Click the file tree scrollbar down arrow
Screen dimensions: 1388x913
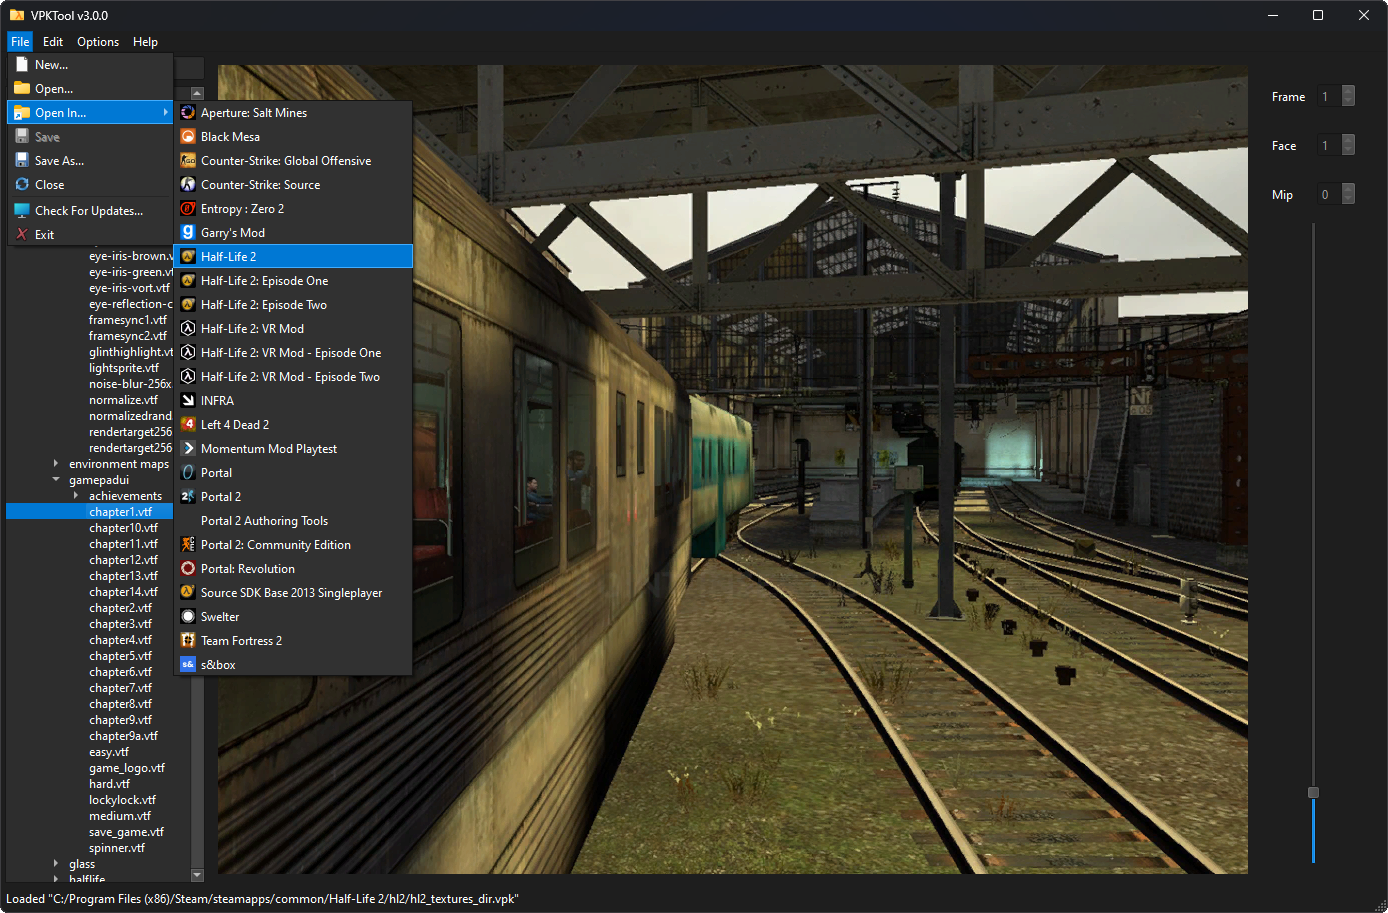point(197,875)
